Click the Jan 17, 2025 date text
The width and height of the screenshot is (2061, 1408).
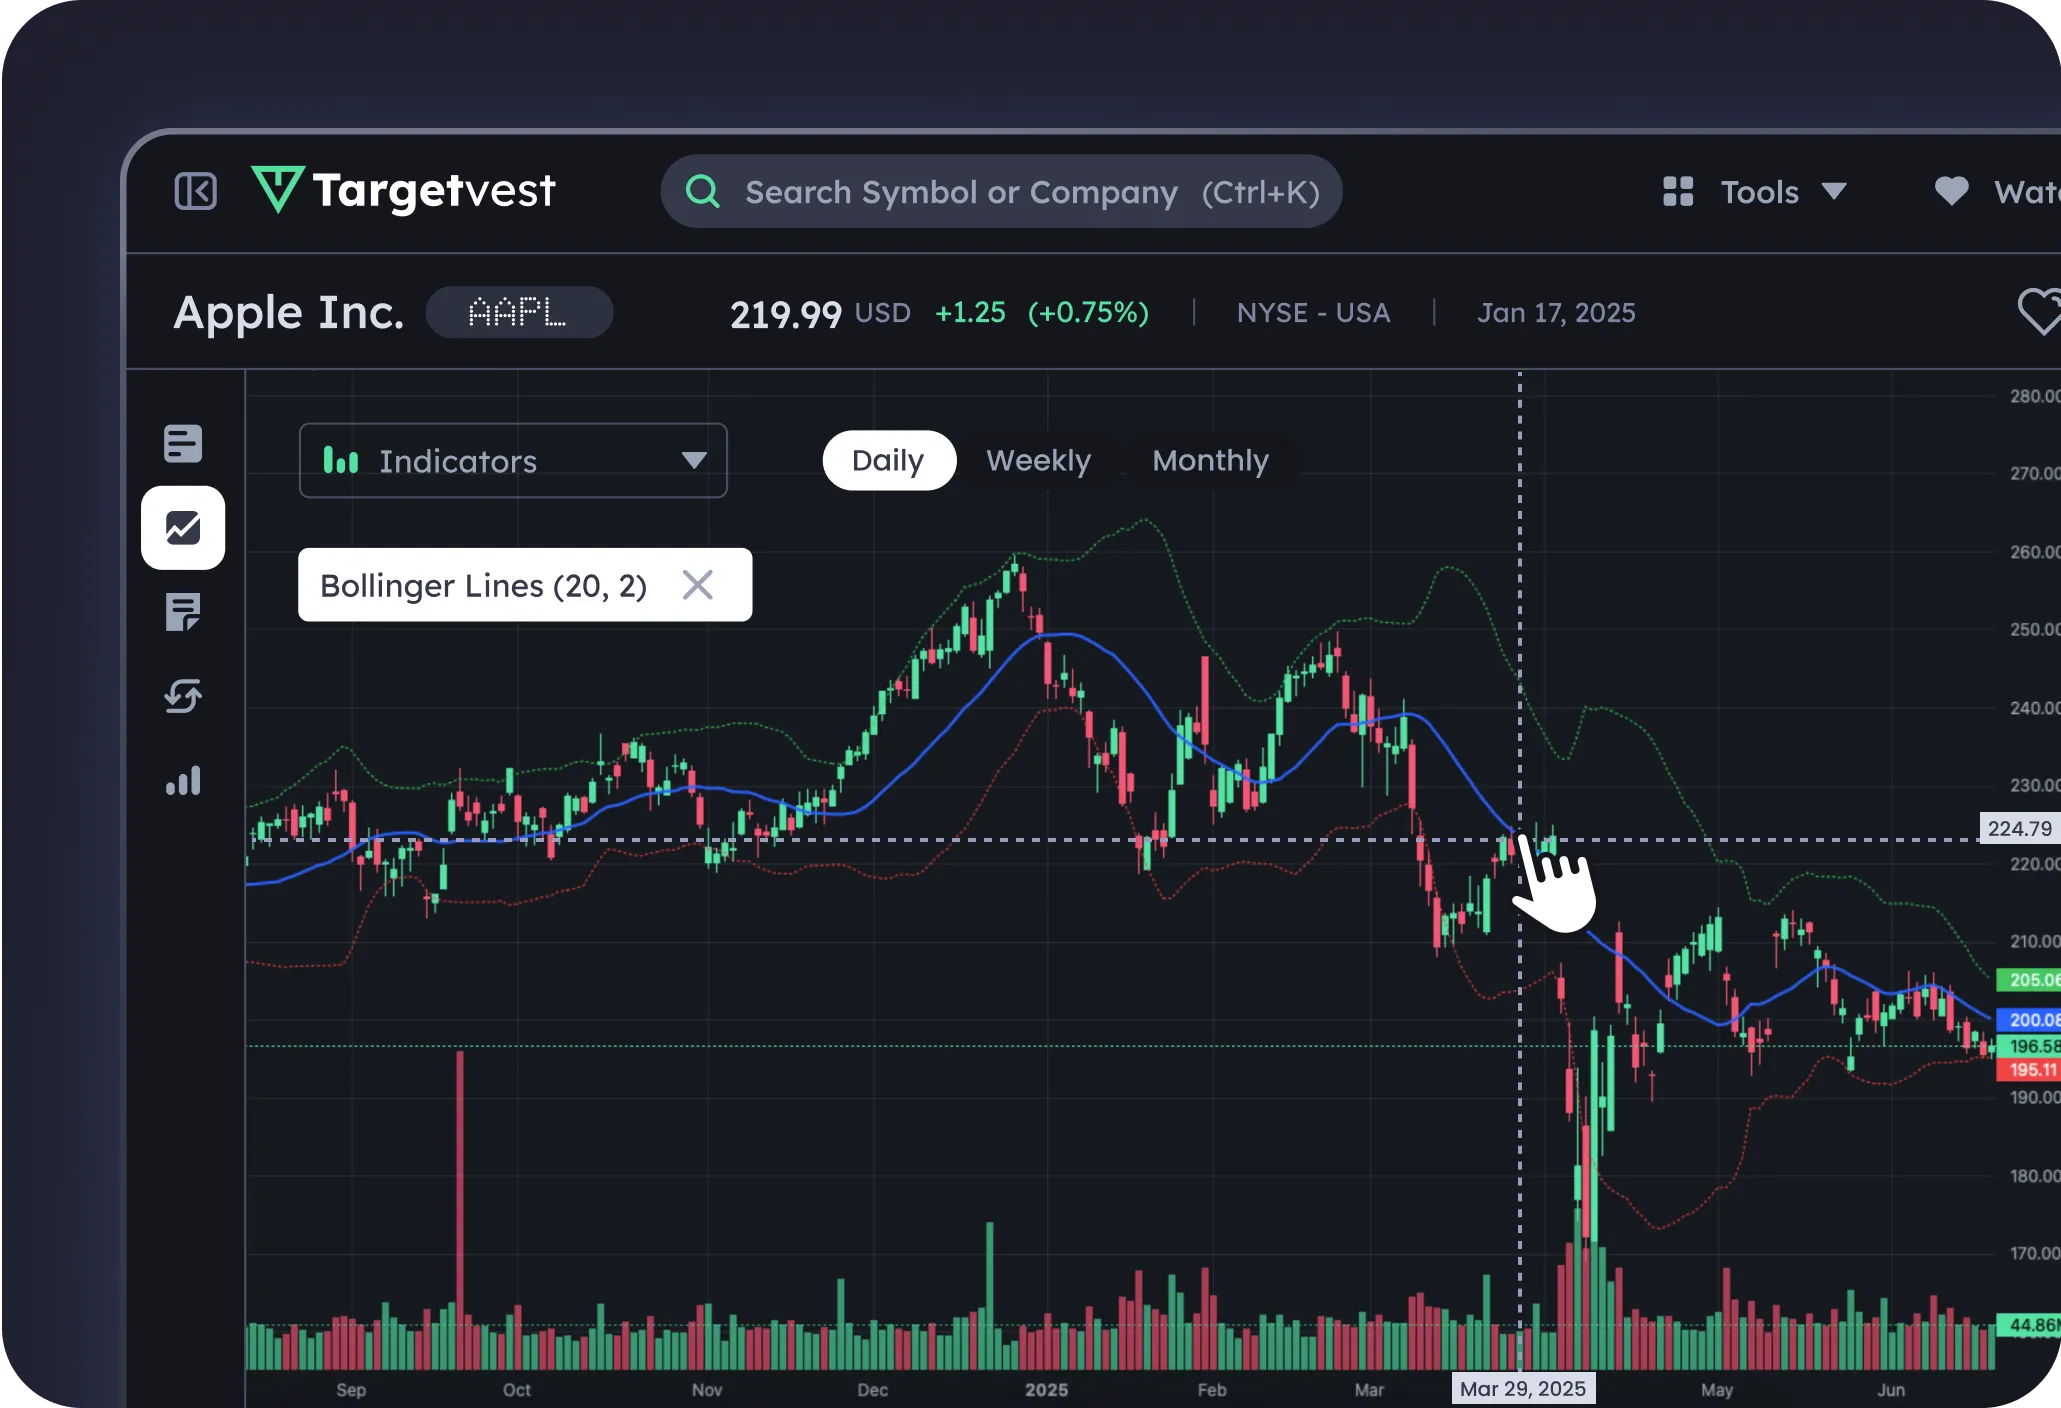pyautogui.click(x=1556, y=313)
